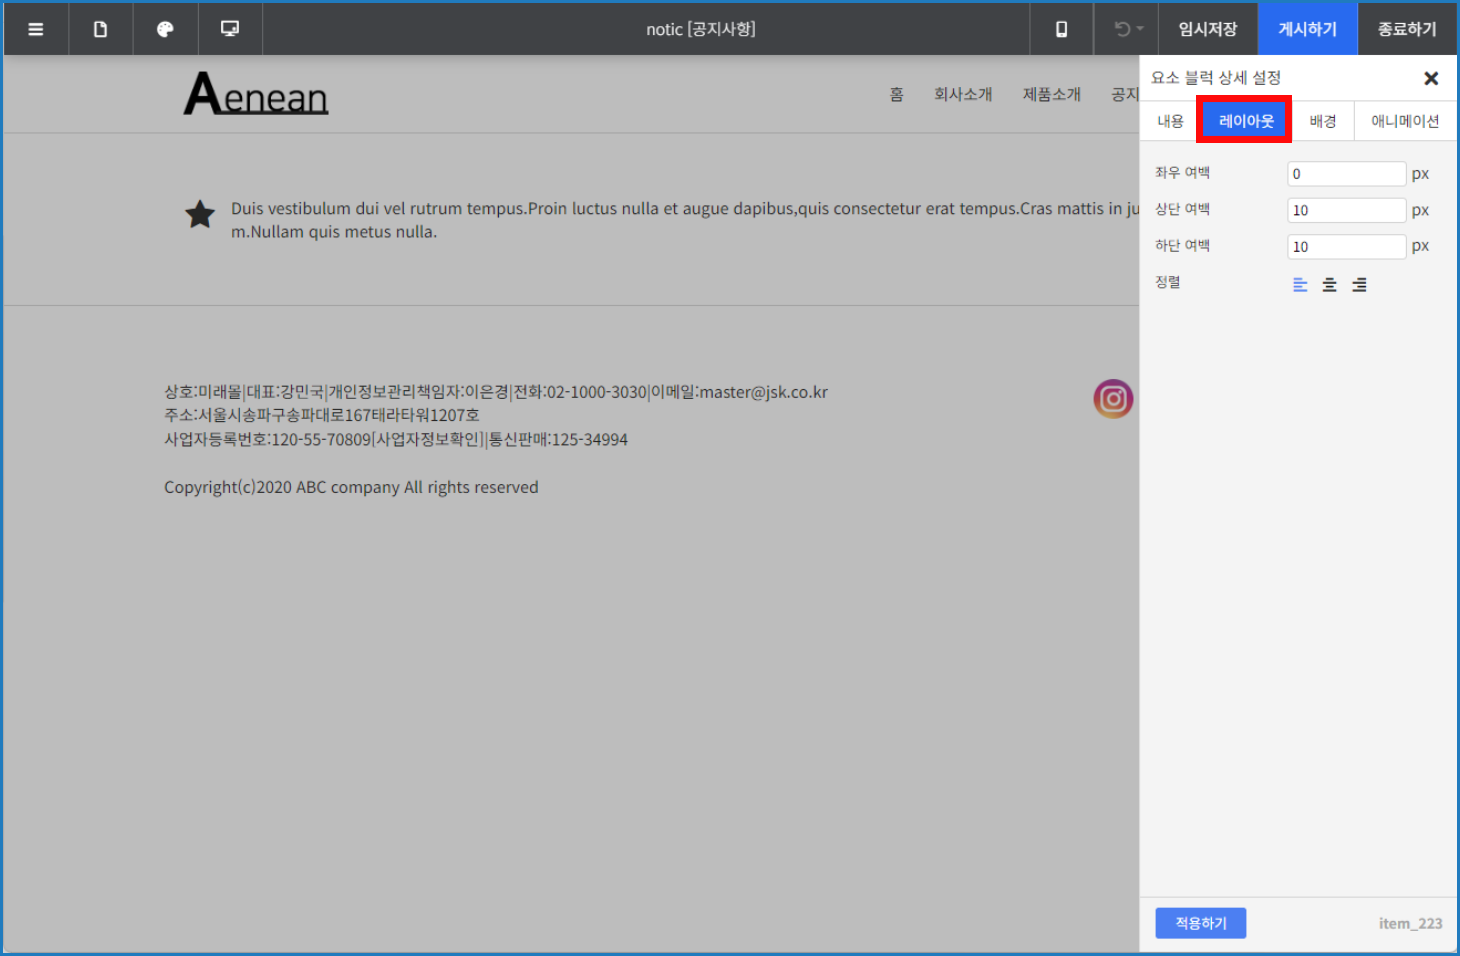Switch to the 배경 tab
The height and width of the screenshot is (956, 1460).
(1322, 120)
